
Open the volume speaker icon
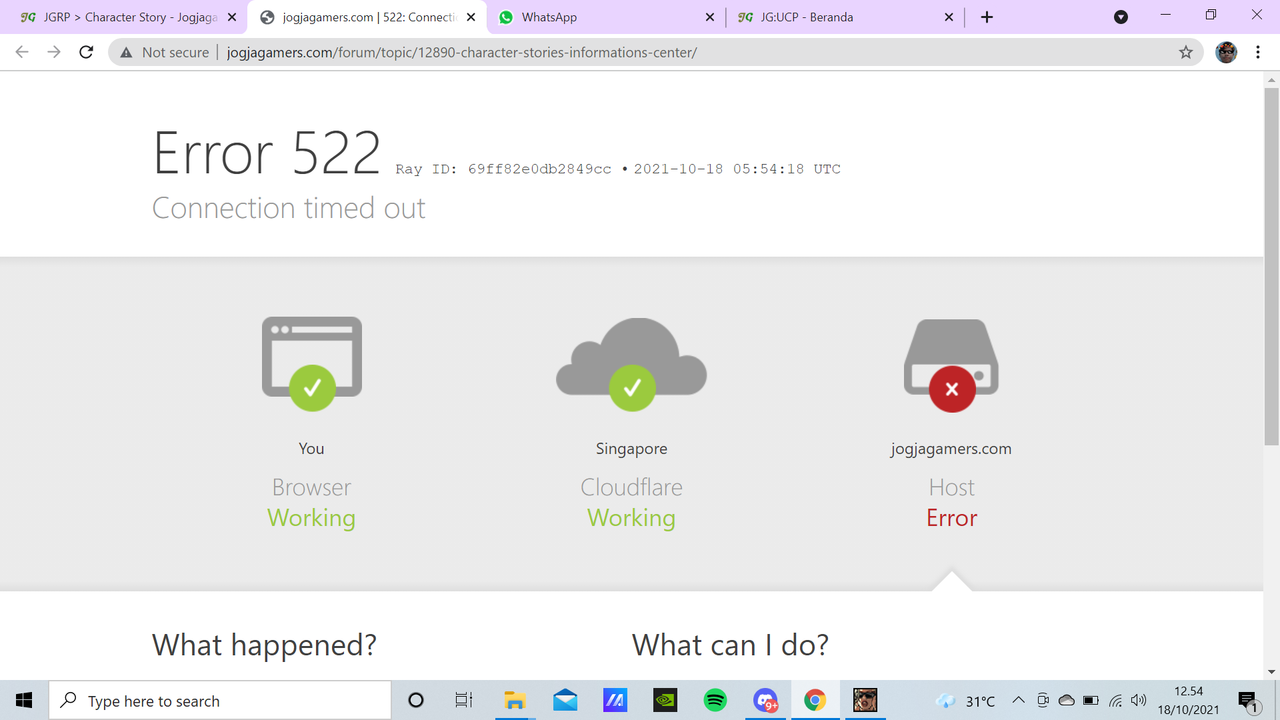point(1138,701)
